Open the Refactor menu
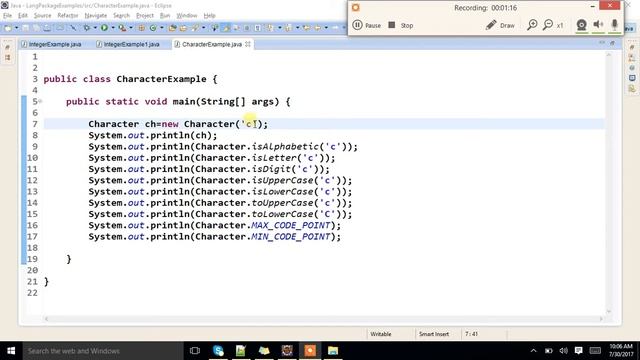This screenshot has width=640, height=360. (x=68, y=16)
